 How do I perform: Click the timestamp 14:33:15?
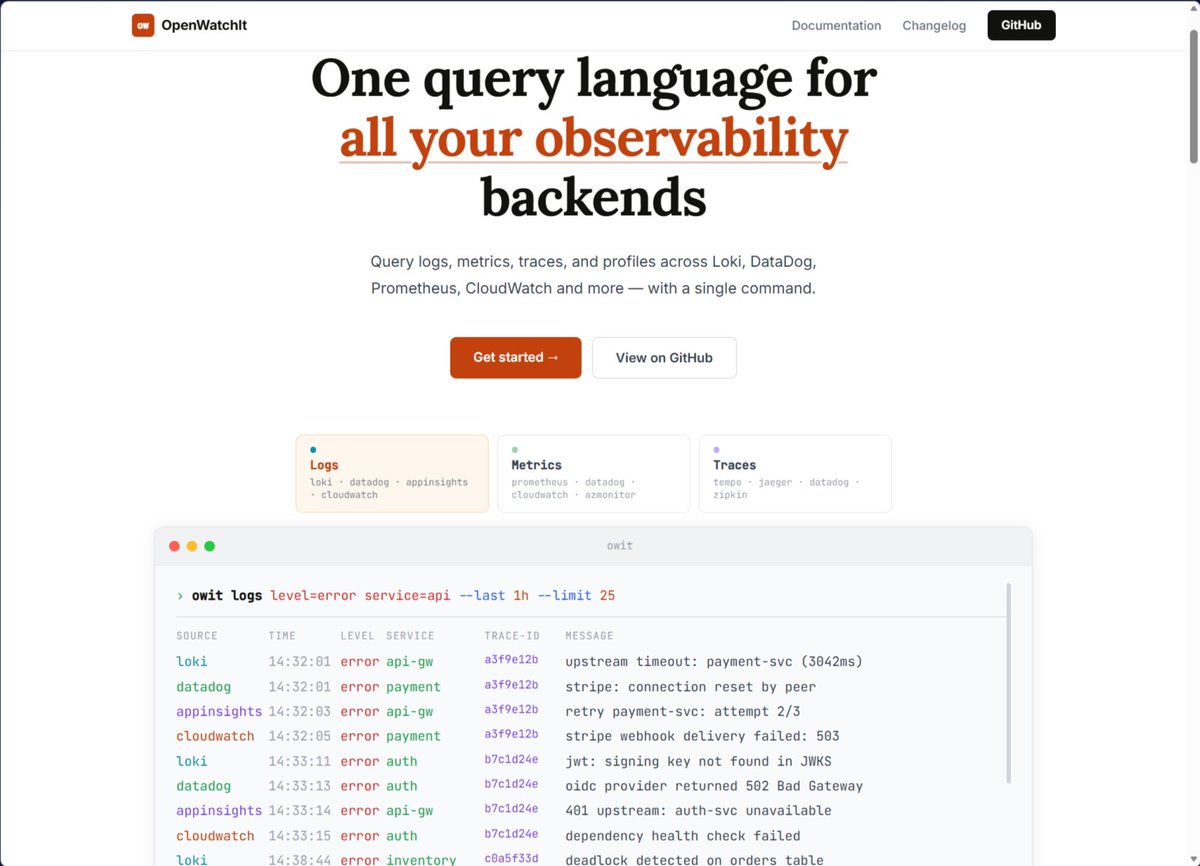299,835
